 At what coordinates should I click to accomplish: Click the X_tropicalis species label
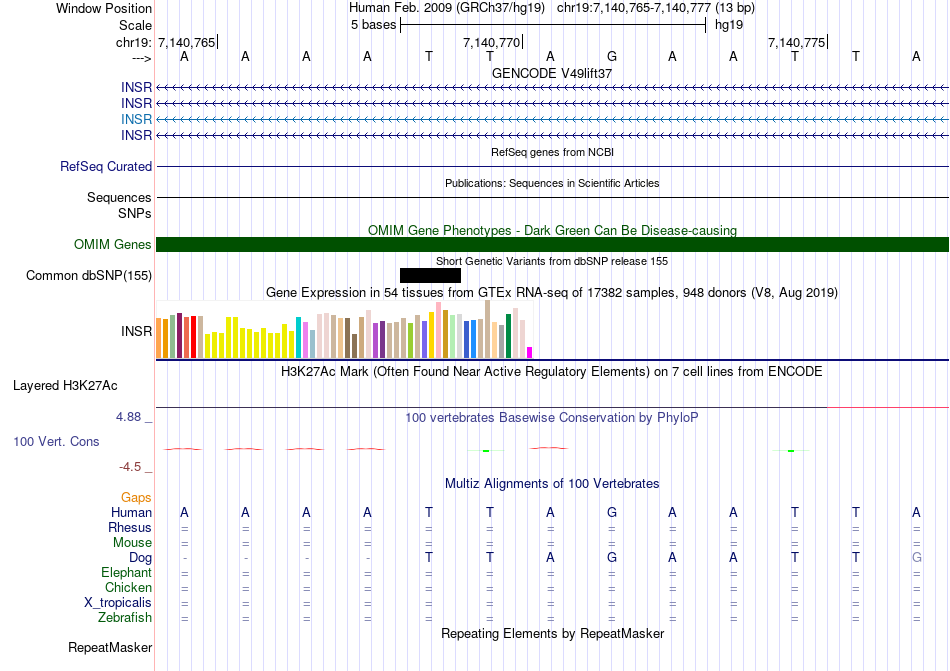point(118,603)
